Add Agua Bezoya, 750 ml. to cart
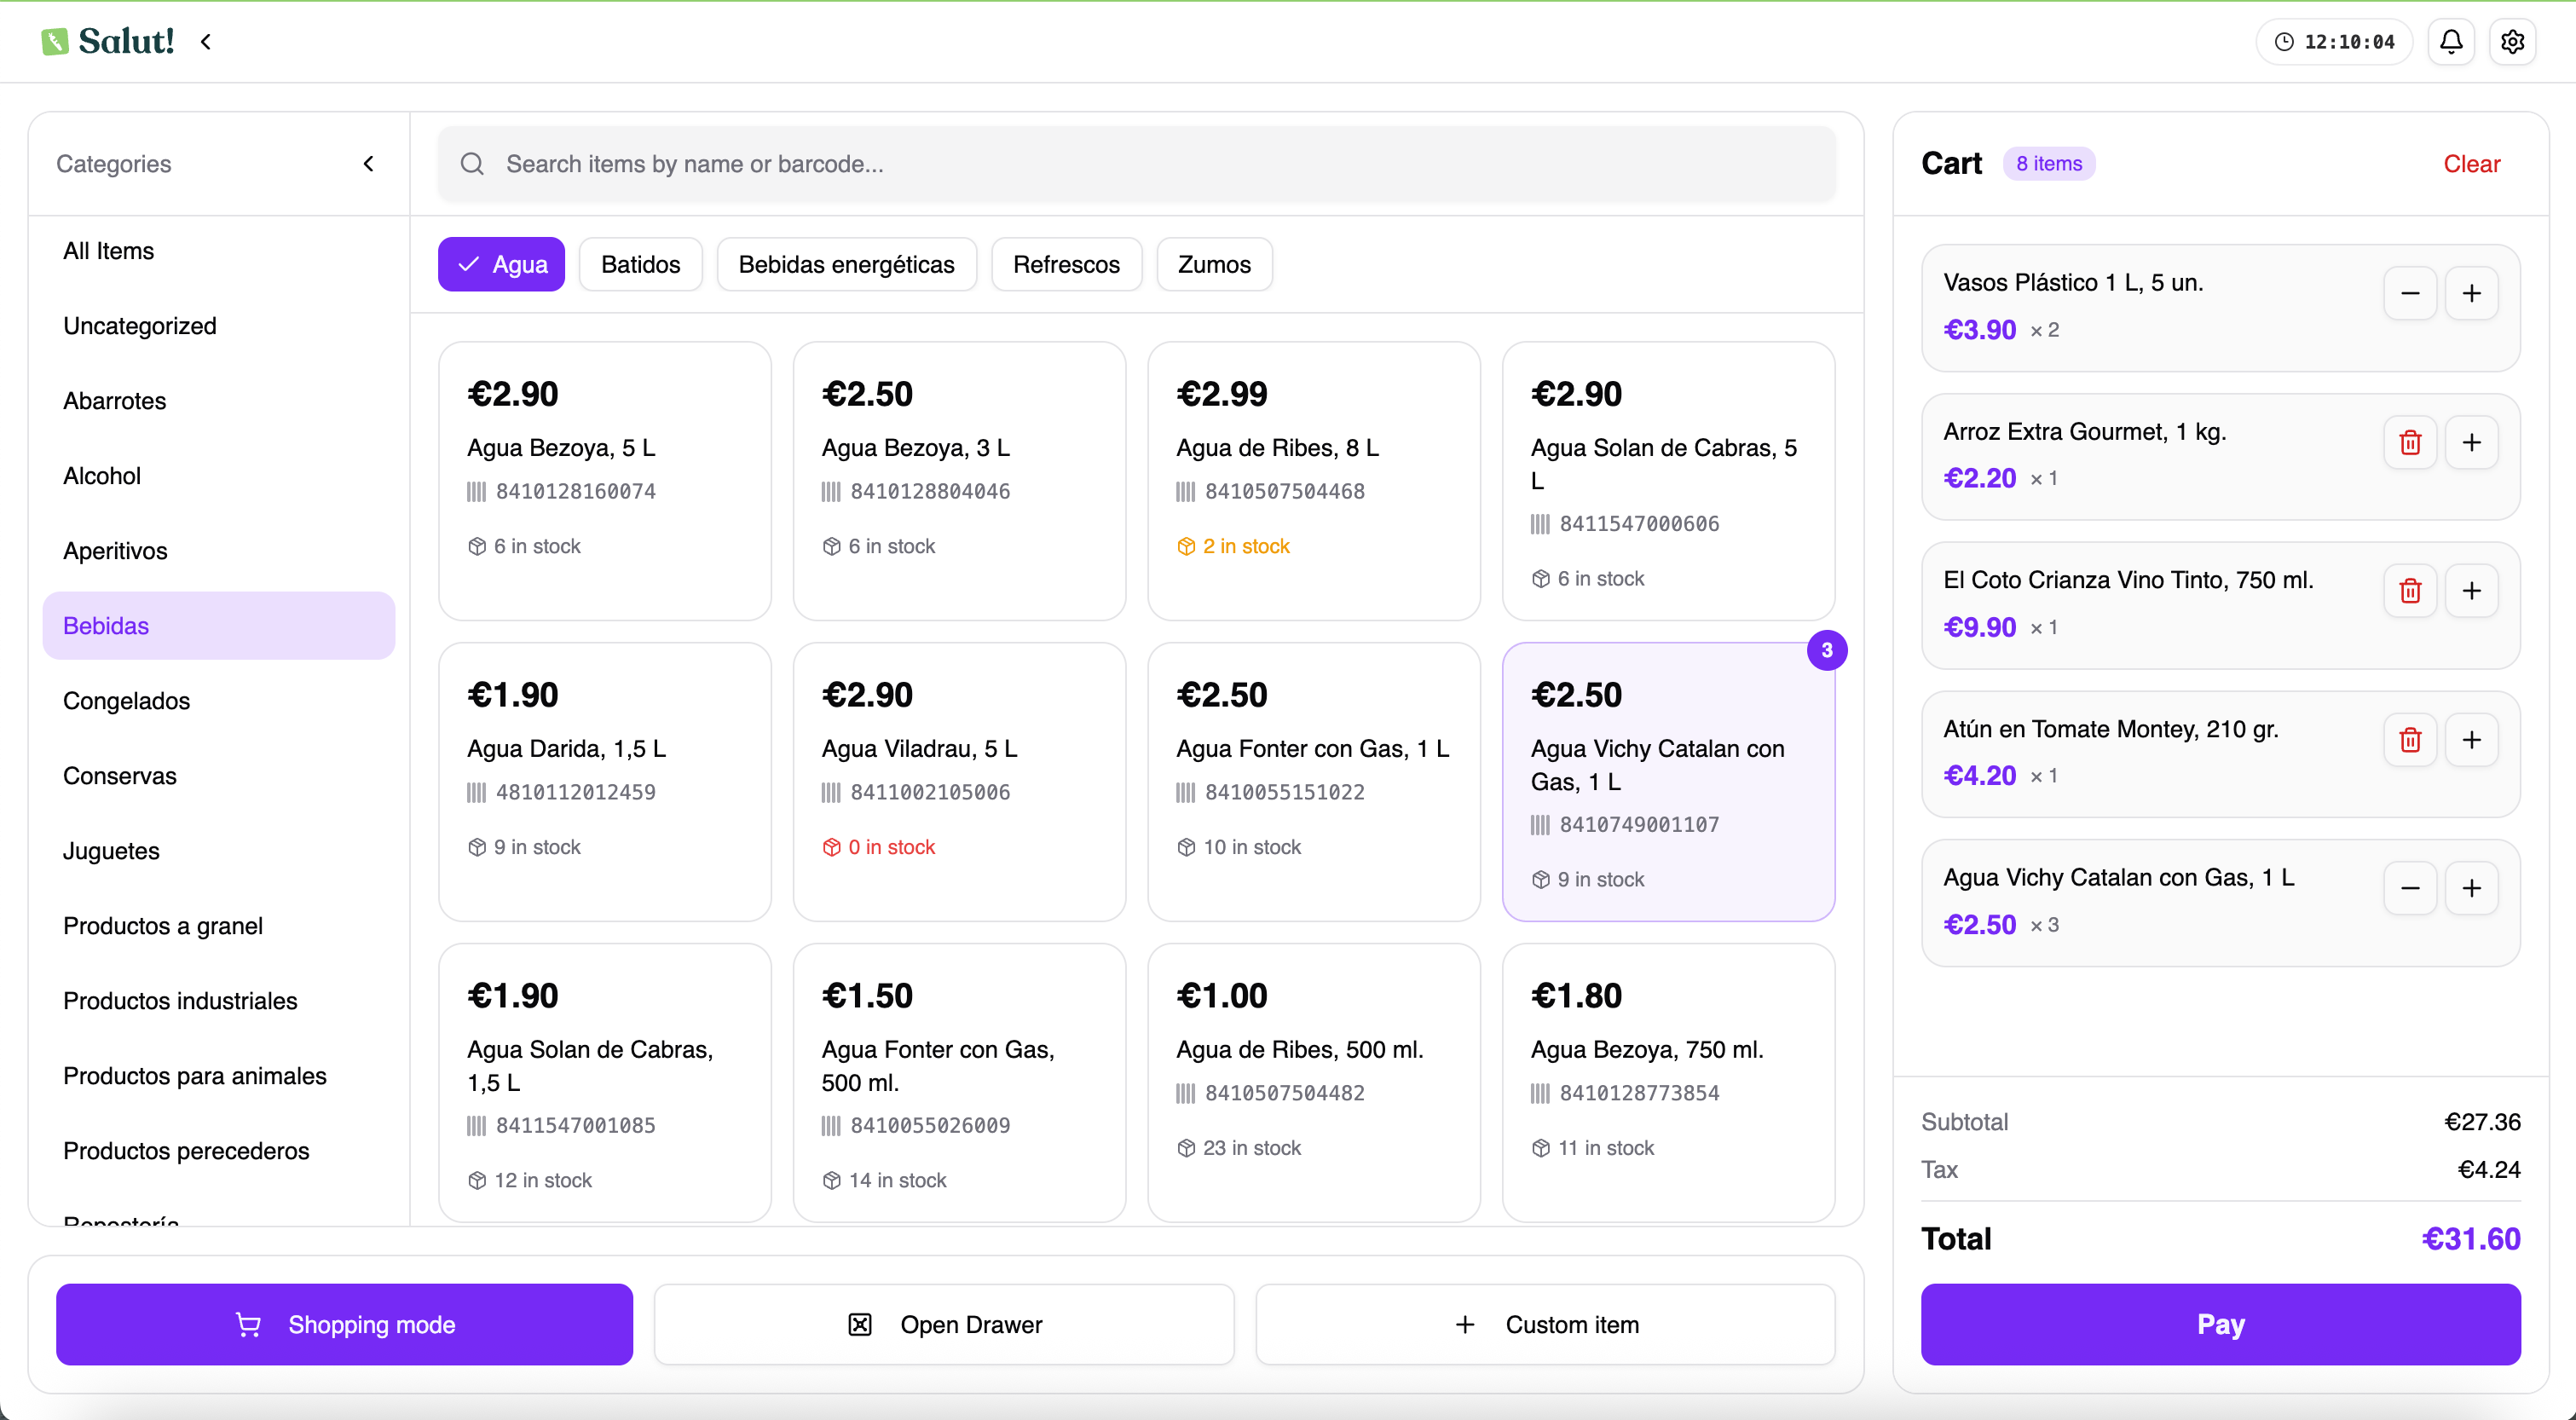This screenshot has width=2576, height=1420. [1668, 1083]
